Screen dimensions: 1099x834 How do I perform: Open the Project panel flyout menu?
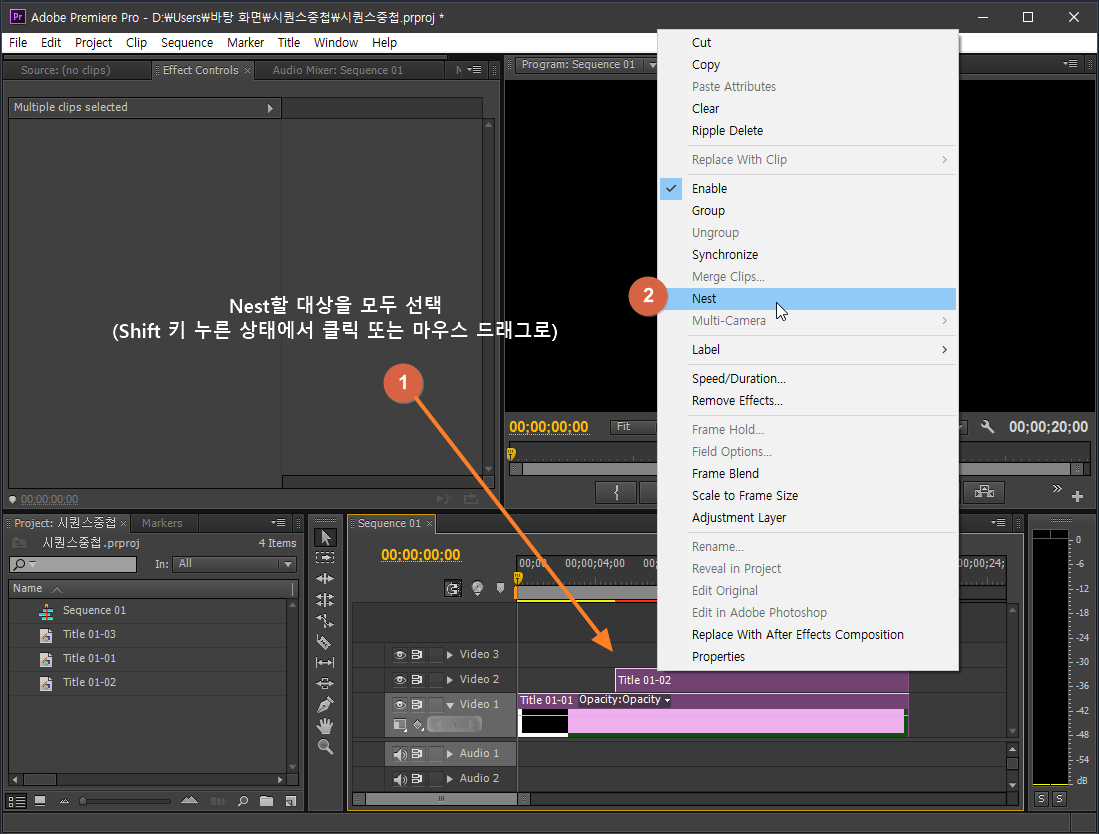[278, 523]
